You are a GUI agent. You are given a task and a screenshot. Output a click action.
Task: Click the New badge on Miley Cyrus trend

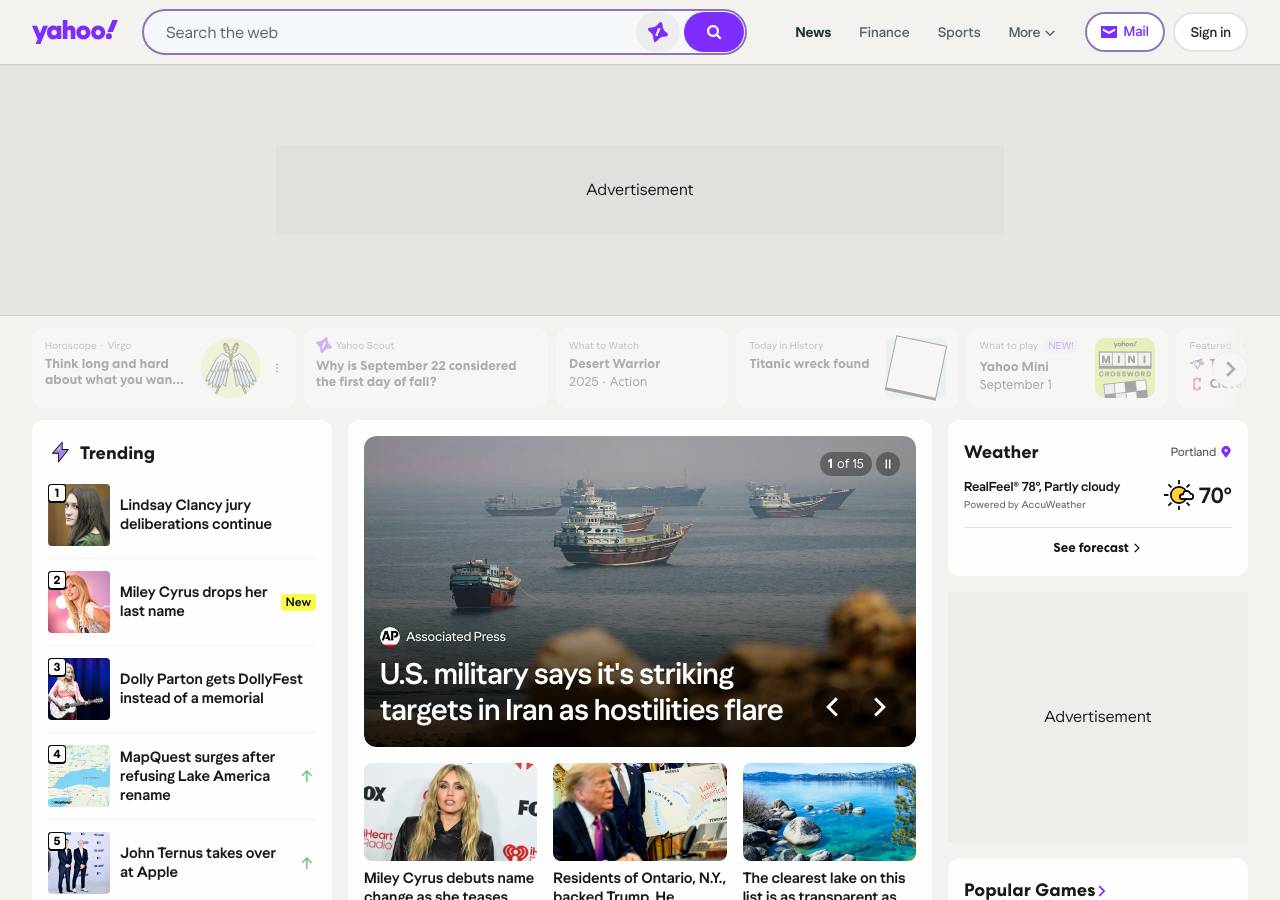(x=298, y=602)
